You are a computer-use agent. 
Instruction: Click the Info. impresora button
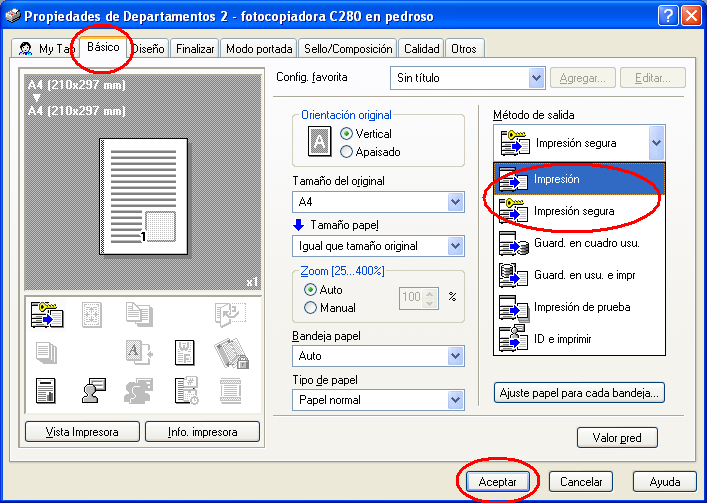tap(202, 432)
